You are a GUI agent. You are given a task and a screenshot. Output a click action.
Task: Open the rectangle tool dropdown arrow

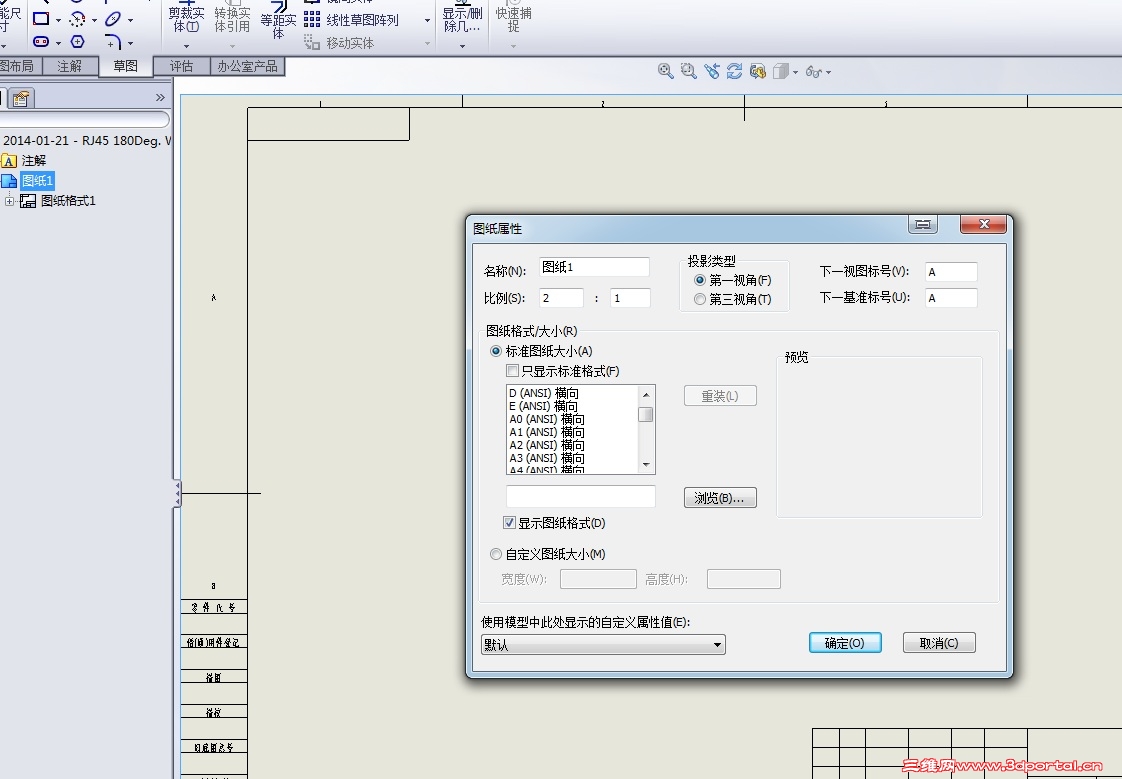[59, 20]
